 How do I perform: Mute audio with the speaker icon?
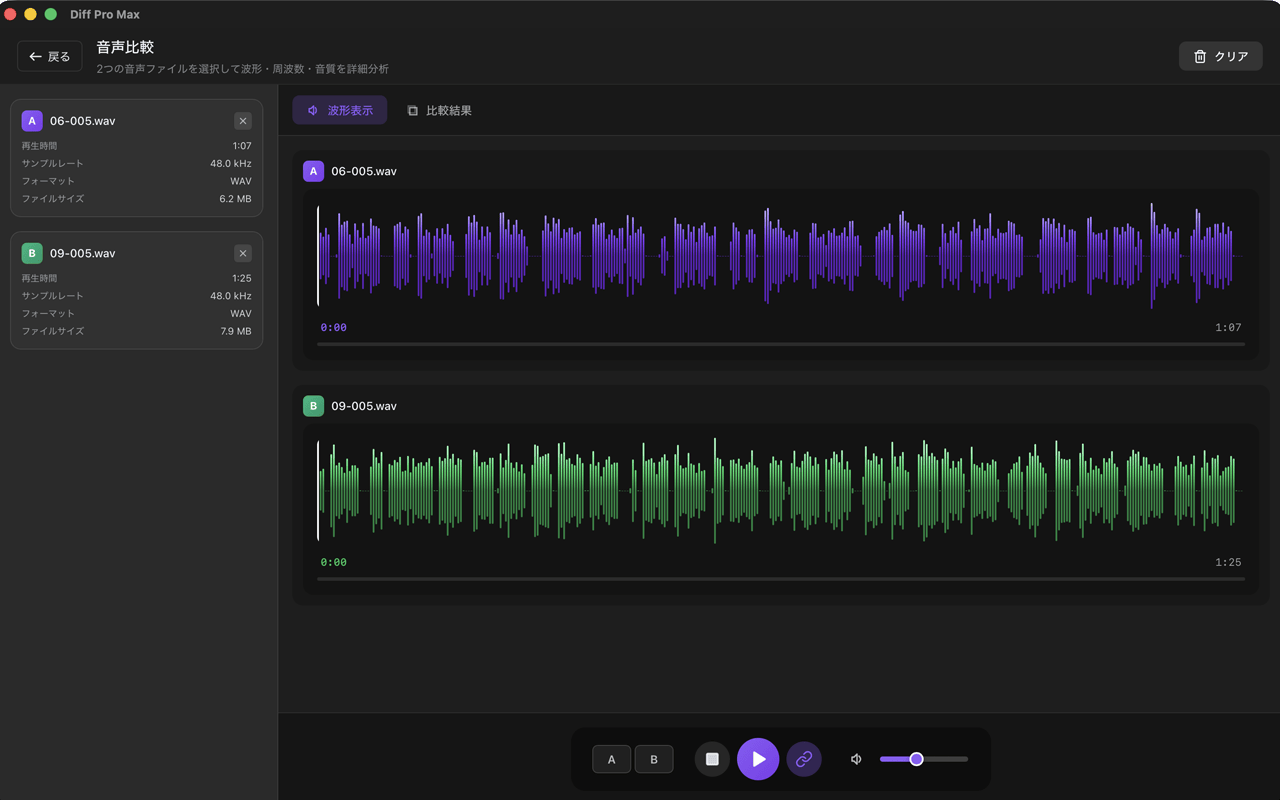856,759
